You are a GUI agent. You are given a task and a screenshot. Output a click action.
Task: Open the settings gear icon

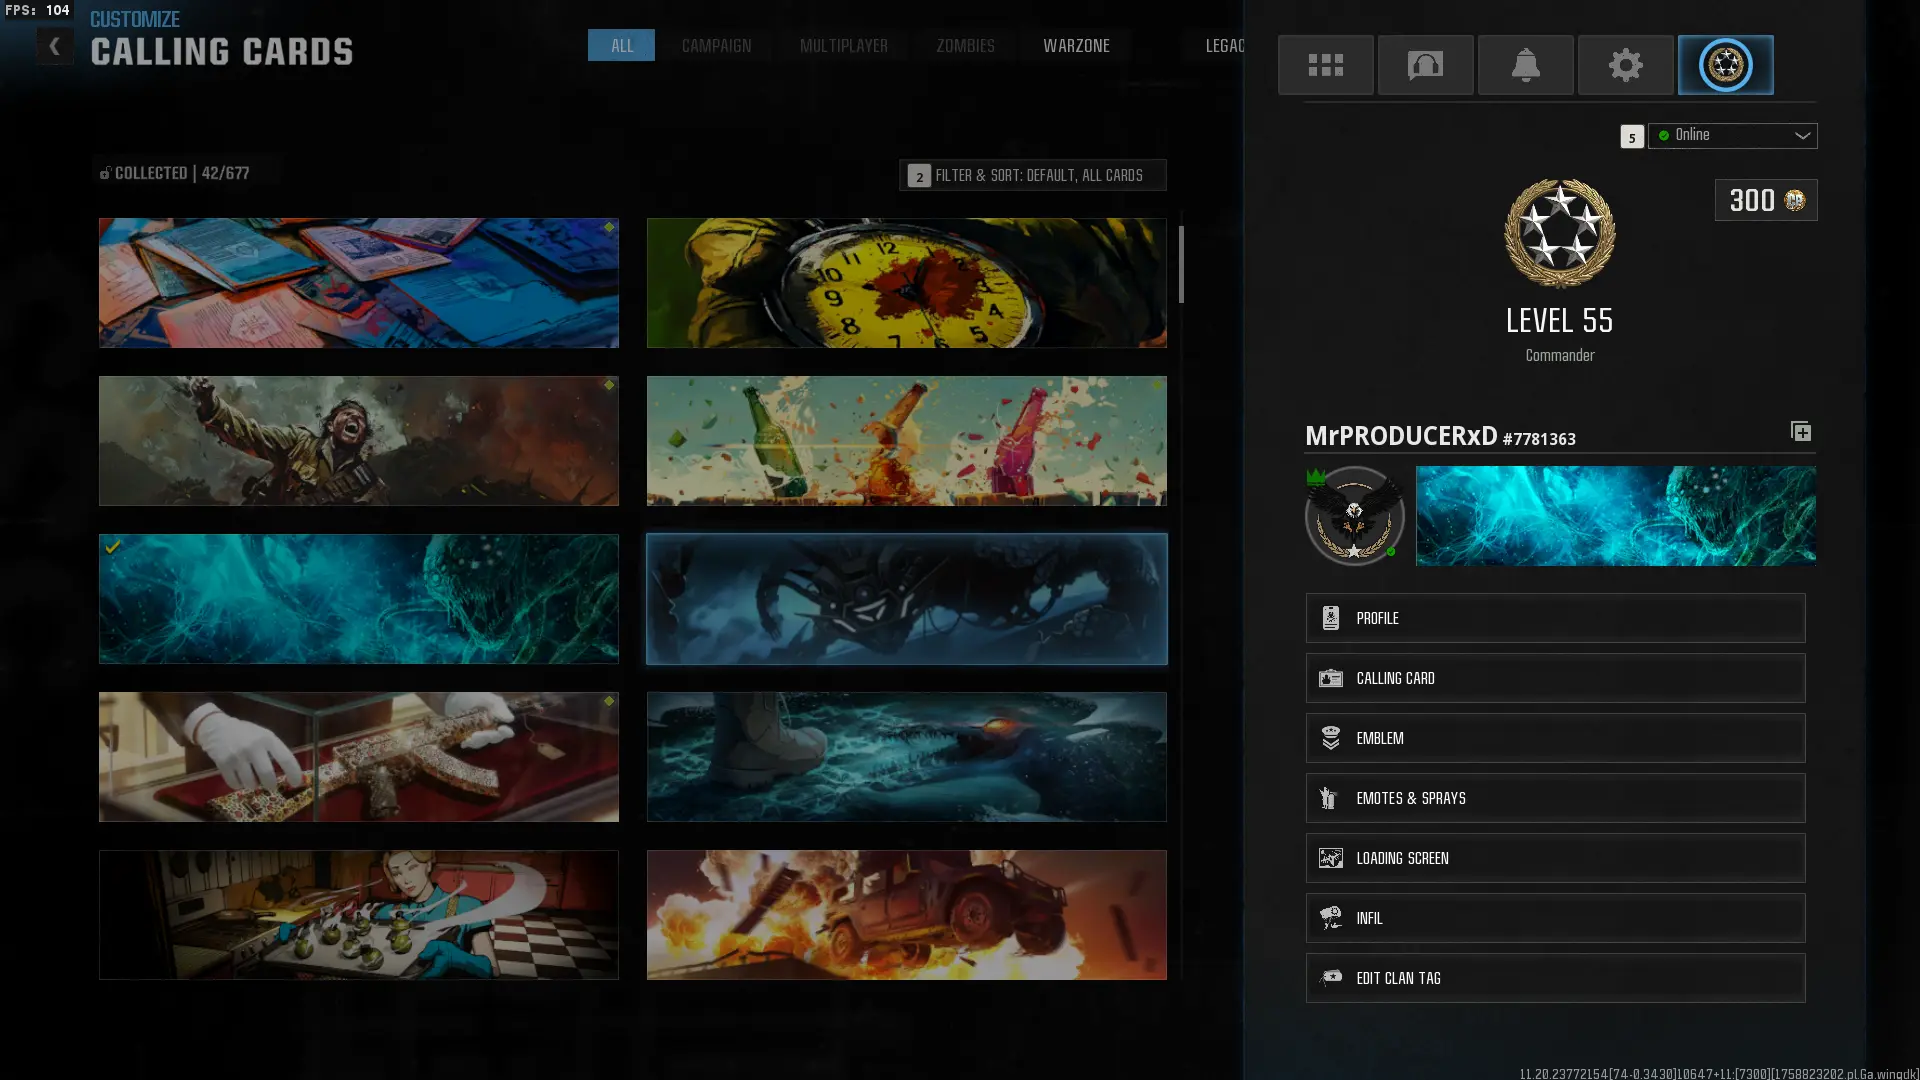pos(1625,65)
